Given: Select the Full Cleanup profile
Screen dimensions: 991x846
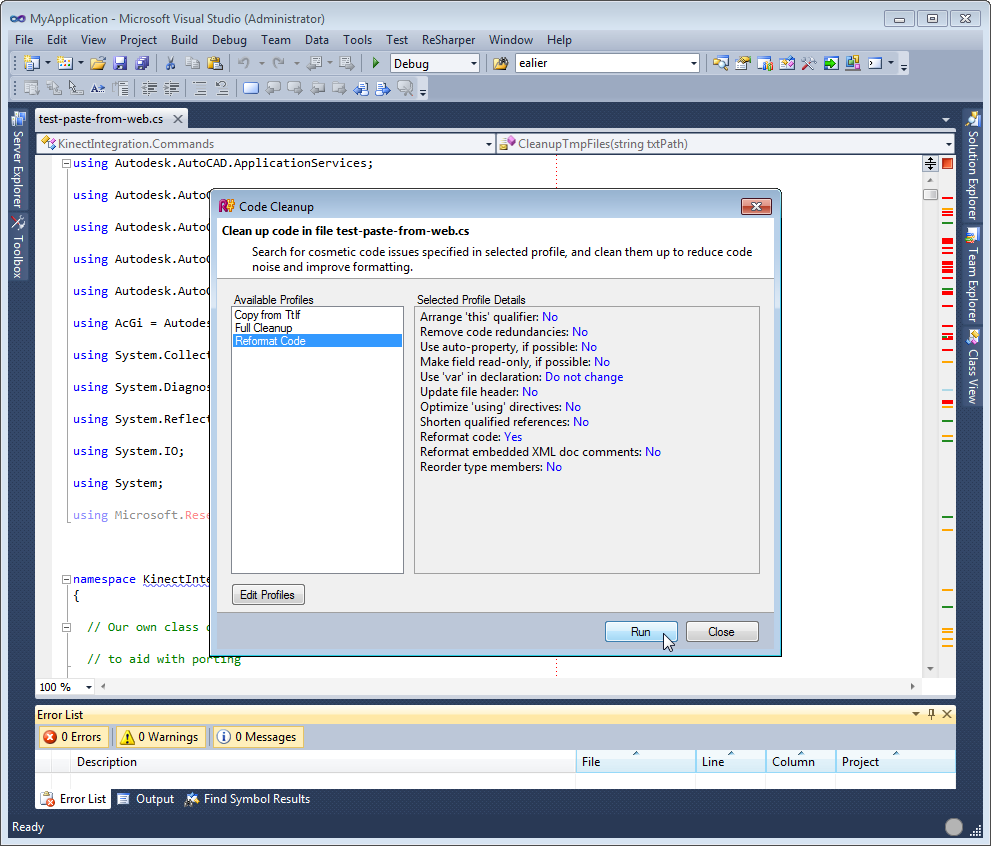Looking at the screenshot, I should coord(264,328).
